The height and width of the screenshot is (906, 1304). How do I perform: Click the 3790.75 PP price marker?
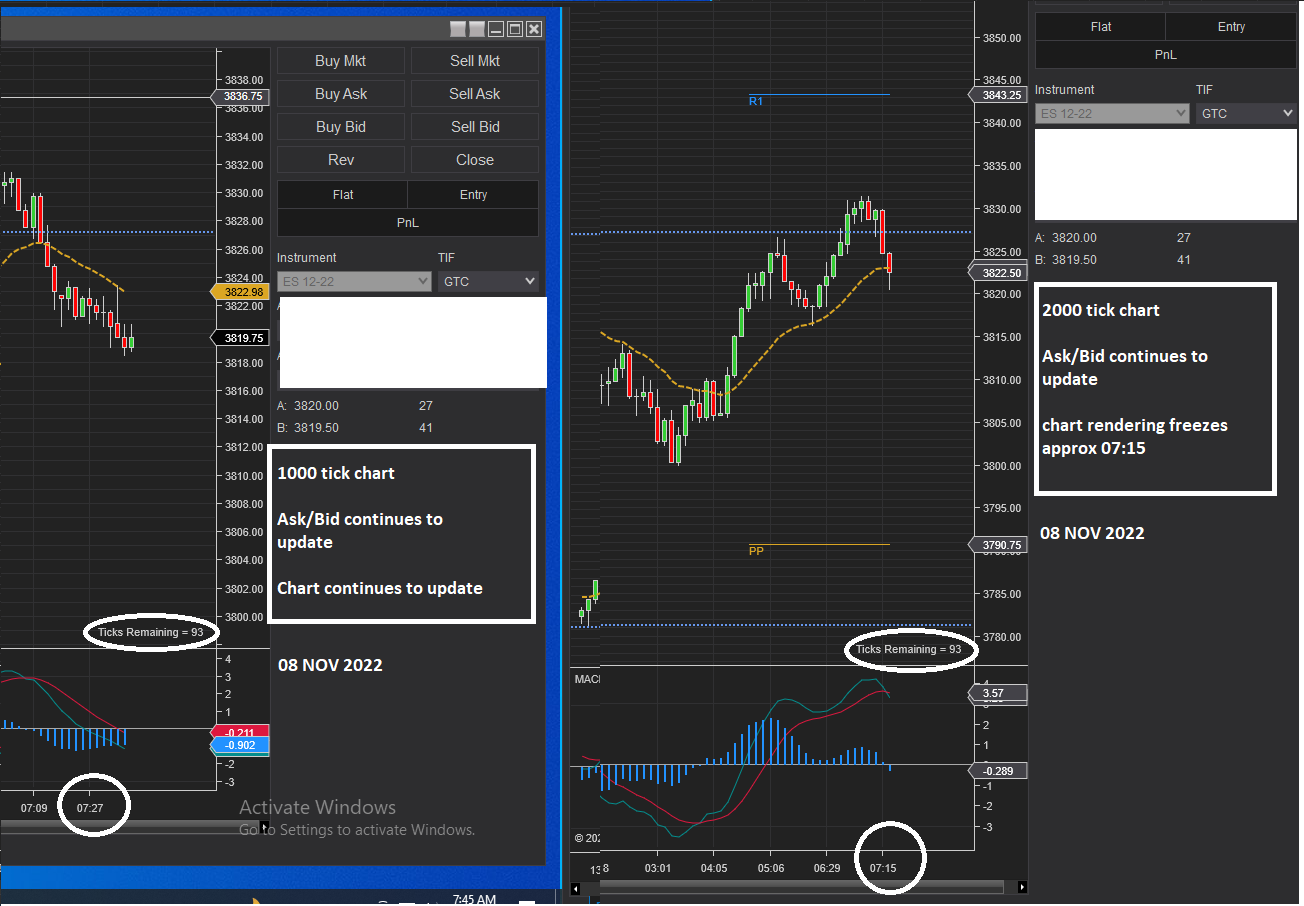tap(998, 545)
